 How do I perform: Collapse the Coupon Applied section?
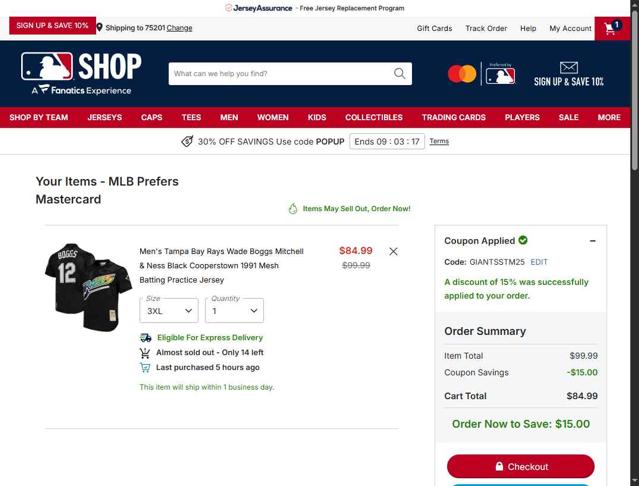pos(593,241)
